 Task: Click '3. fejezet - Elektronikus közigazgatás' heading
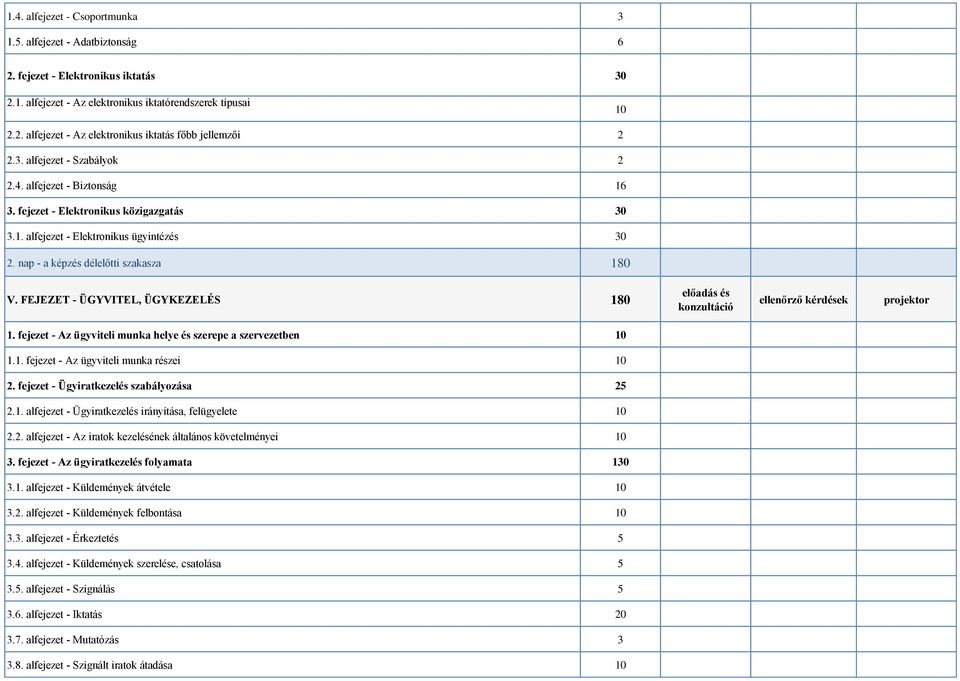tap(96, 211)
